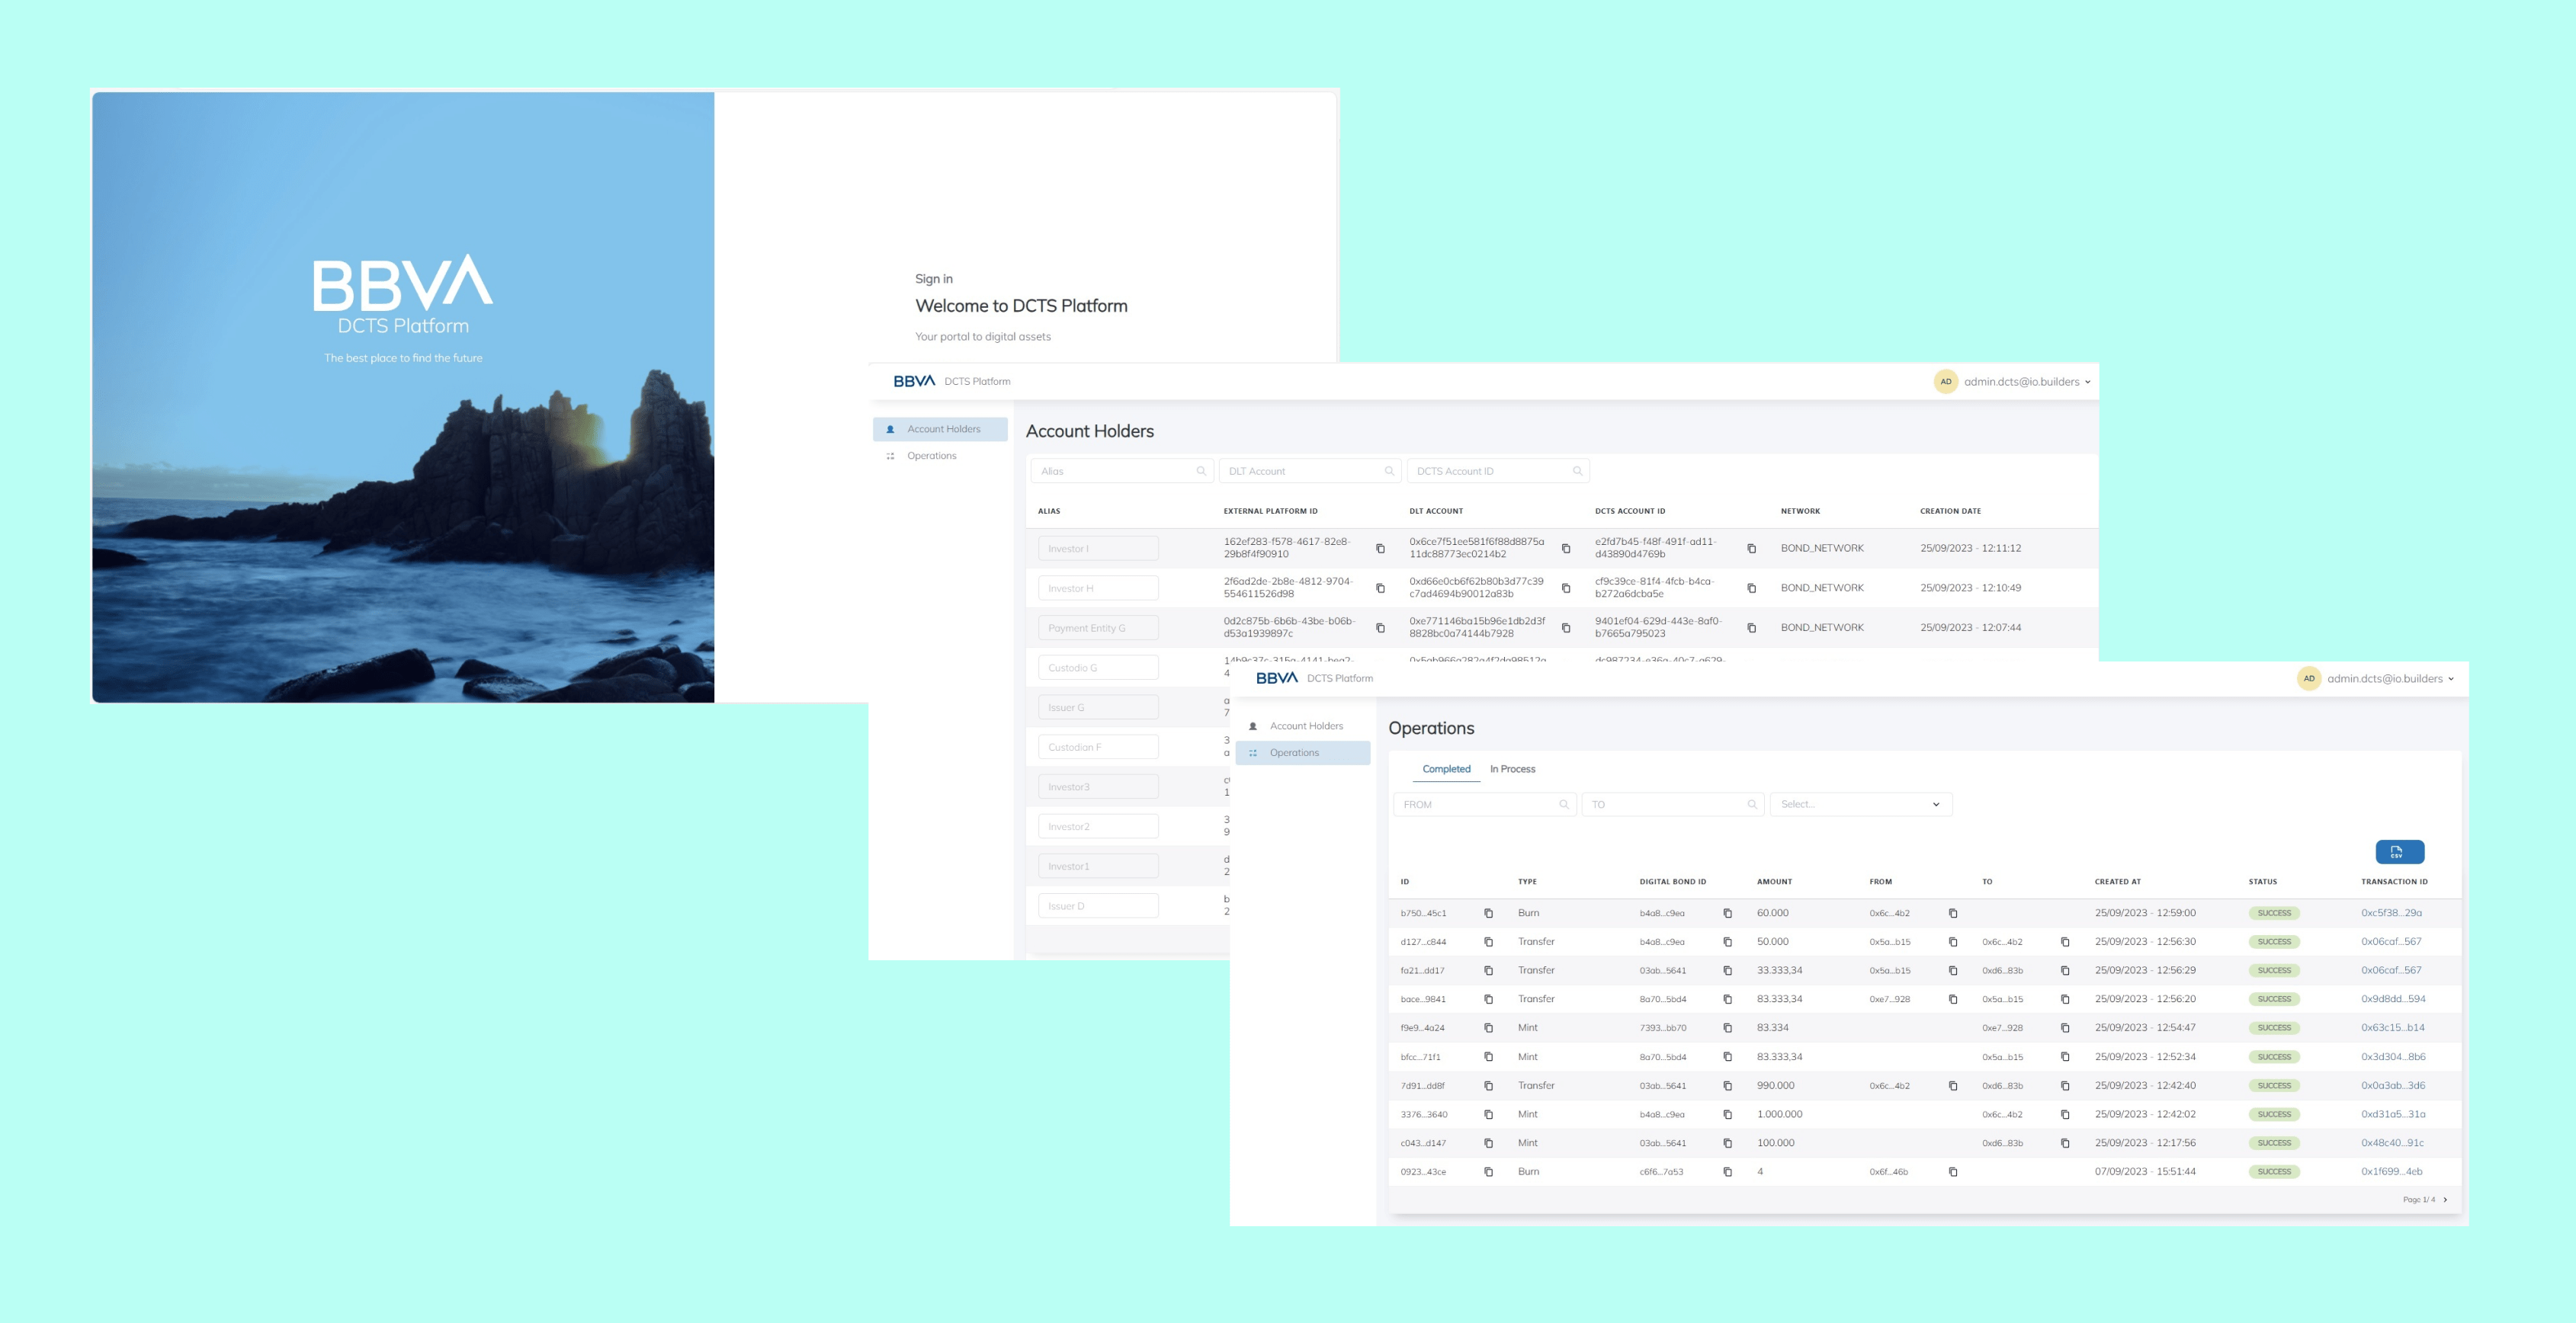Screen dimensions: 2576x1323
Task: Copy DCTS account ID for Payment Entity G
Action: pyautogui.click(x=1751, y=628)
